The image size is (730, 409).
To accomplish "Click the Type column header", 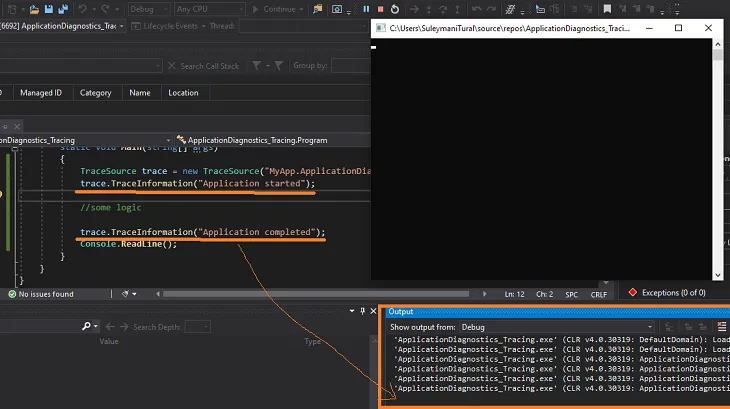I will 312,341.
